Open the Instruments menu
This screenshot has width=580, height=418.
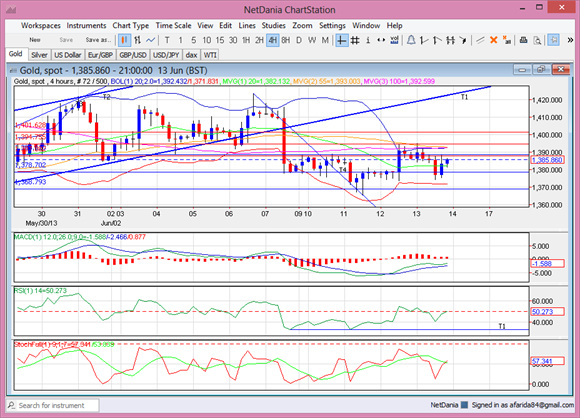tap(86, 26)
